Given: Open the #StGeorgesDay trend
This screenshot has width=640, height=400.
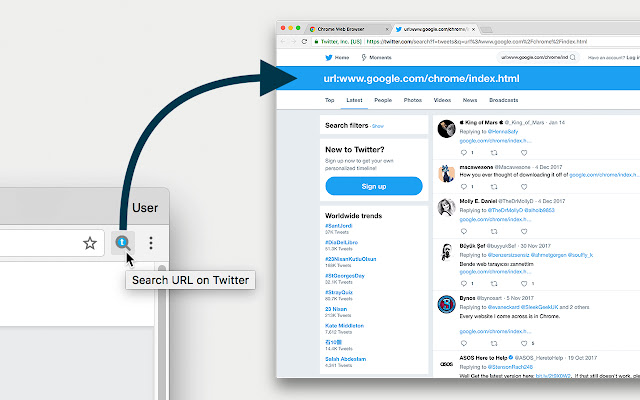Looking at the screenshot, I should 344,276.
